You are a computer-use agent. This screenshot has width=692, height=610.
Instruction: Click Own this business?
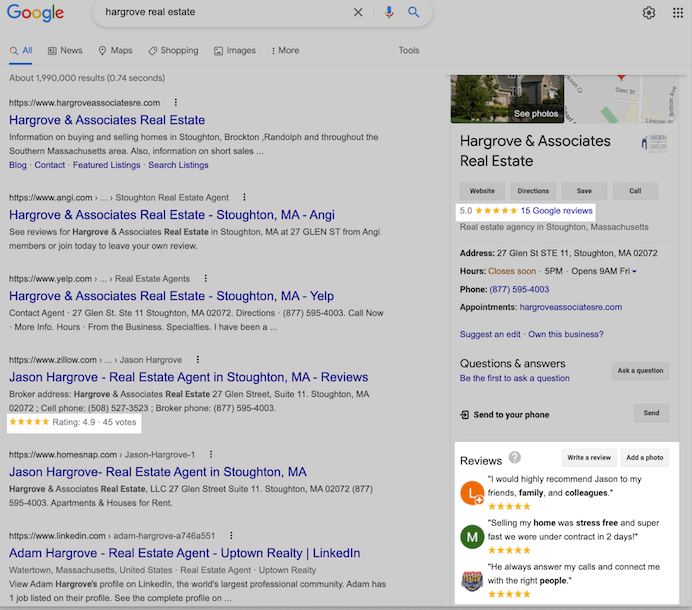click(566, 334)
